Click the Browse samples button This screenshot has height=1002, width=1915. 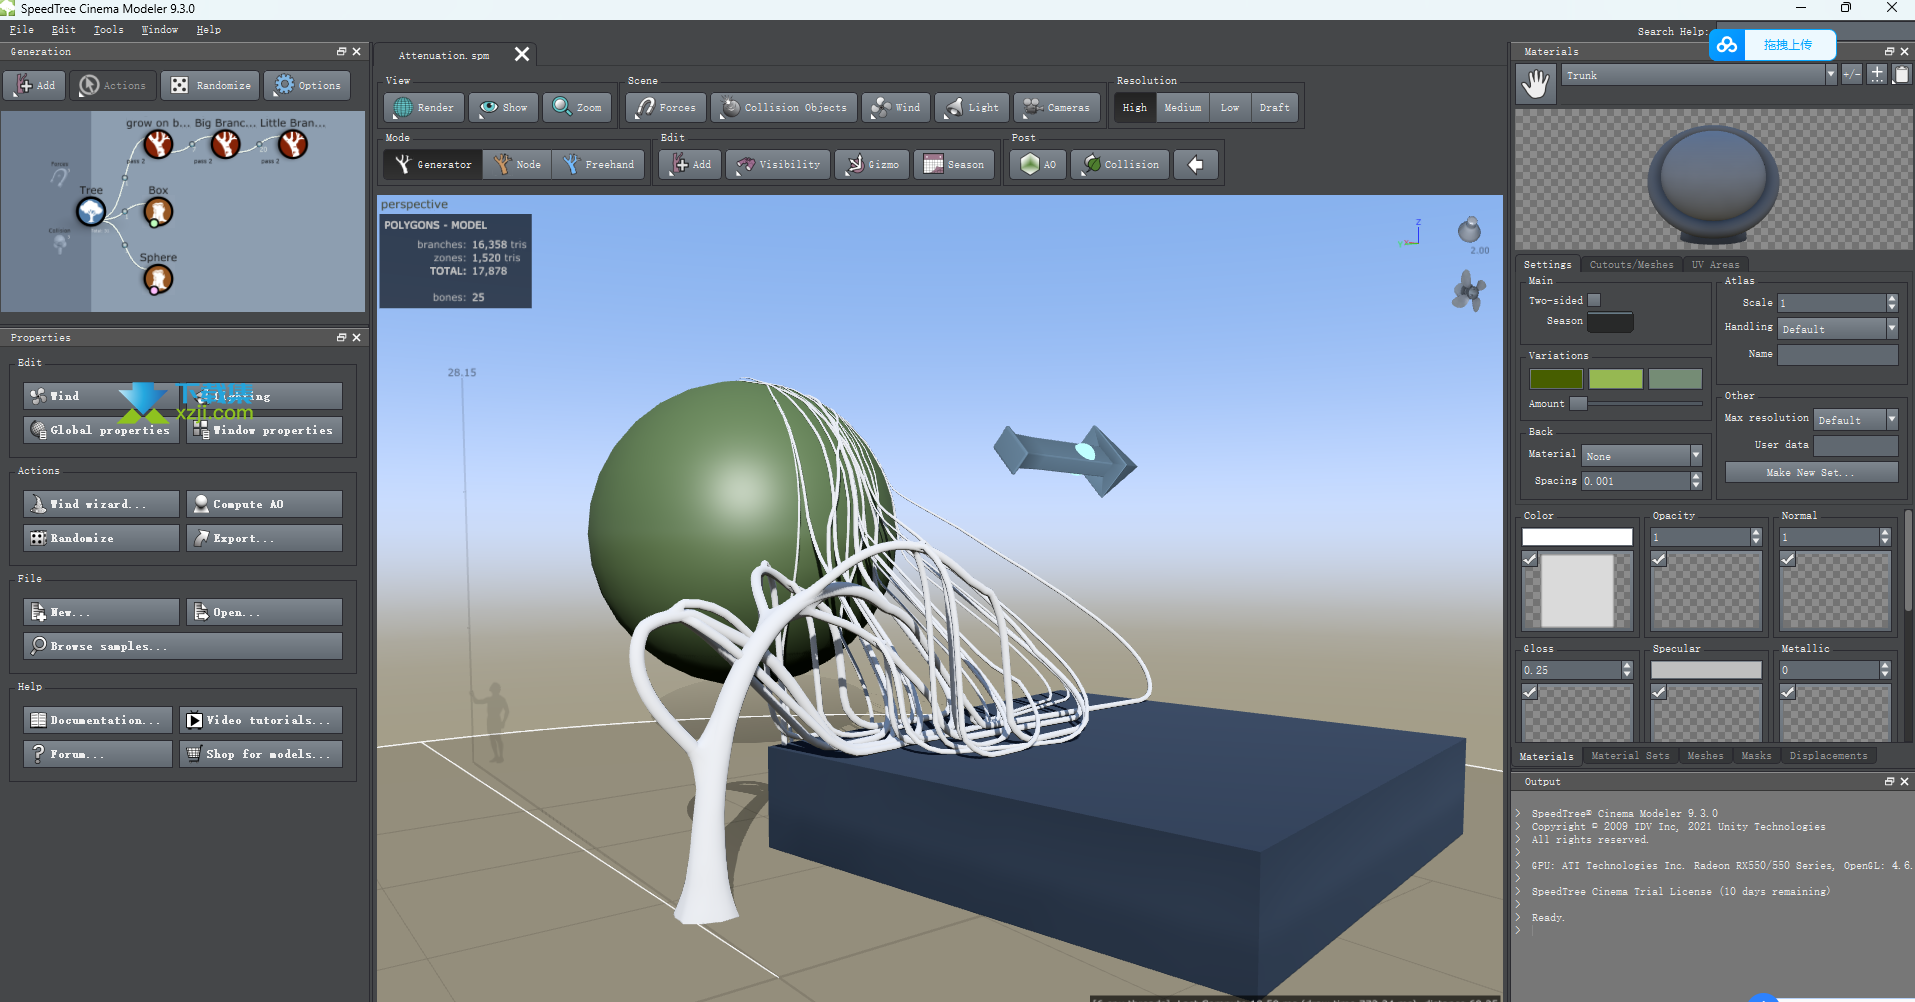pos(183,646)
